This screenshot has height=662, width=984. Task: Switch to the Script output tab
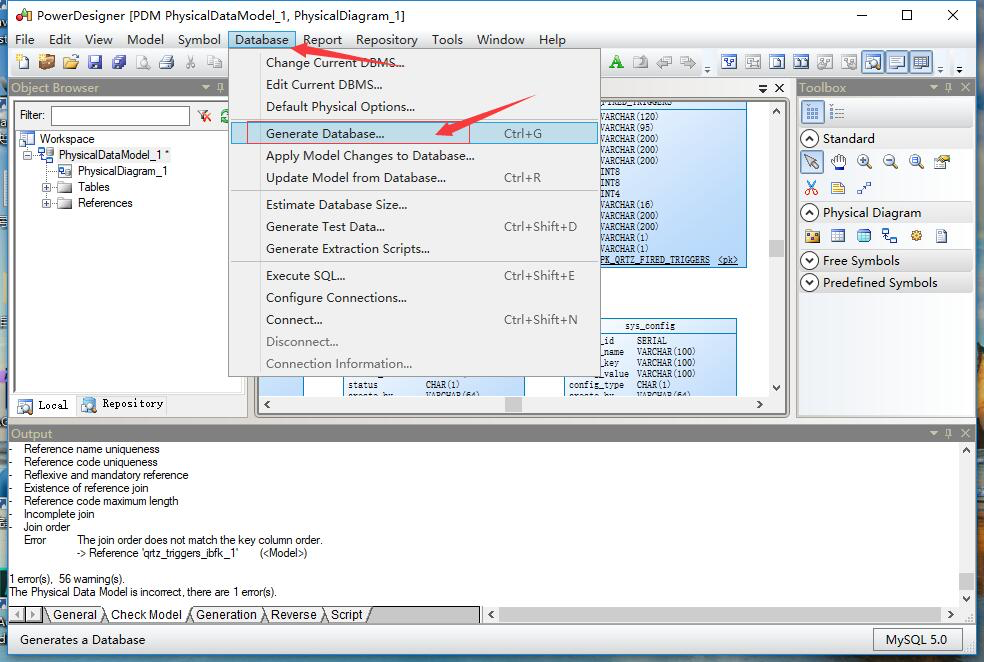coord(346,615)
